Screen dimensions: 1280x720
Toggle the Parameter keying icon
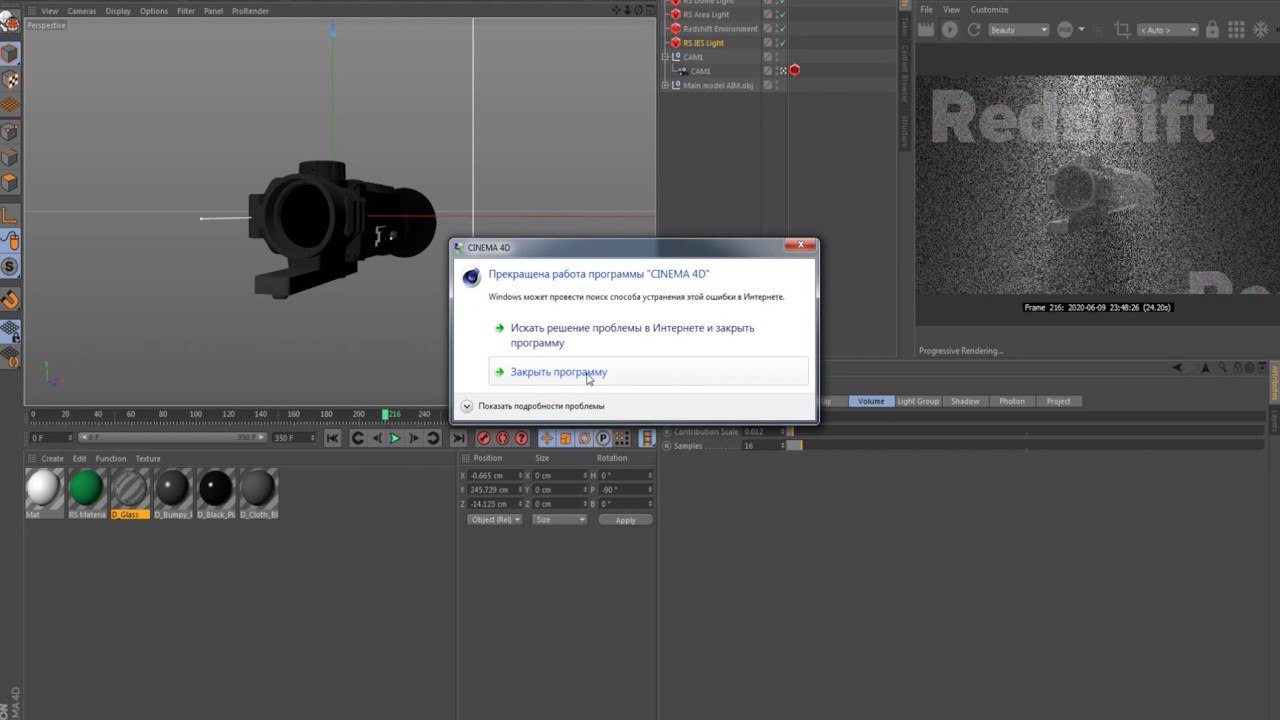click(x=603, y=438)
